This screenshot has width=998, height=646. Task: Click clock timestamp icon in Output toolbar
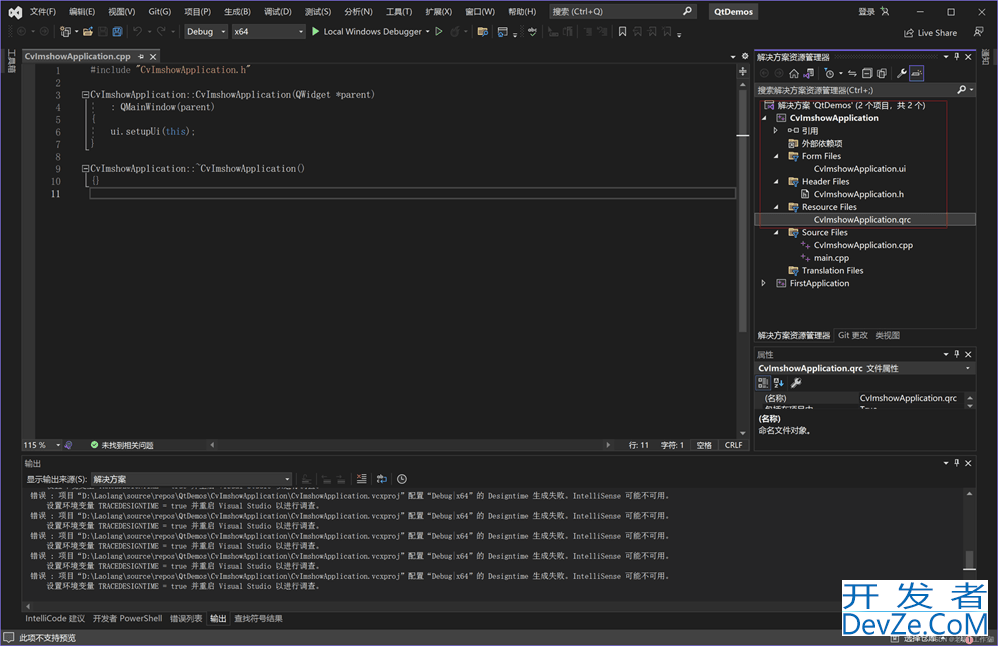402,479
